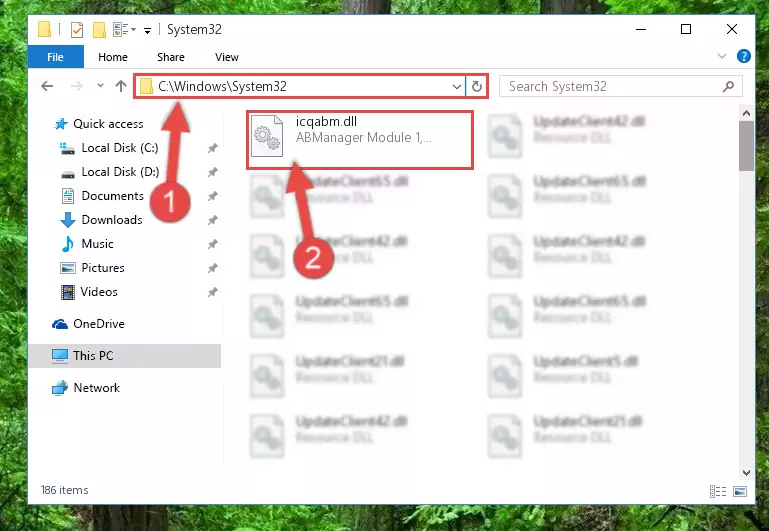Screen dimensions: 769x531
Task: Open the View ribbon tab
Action: coord(227,57)
